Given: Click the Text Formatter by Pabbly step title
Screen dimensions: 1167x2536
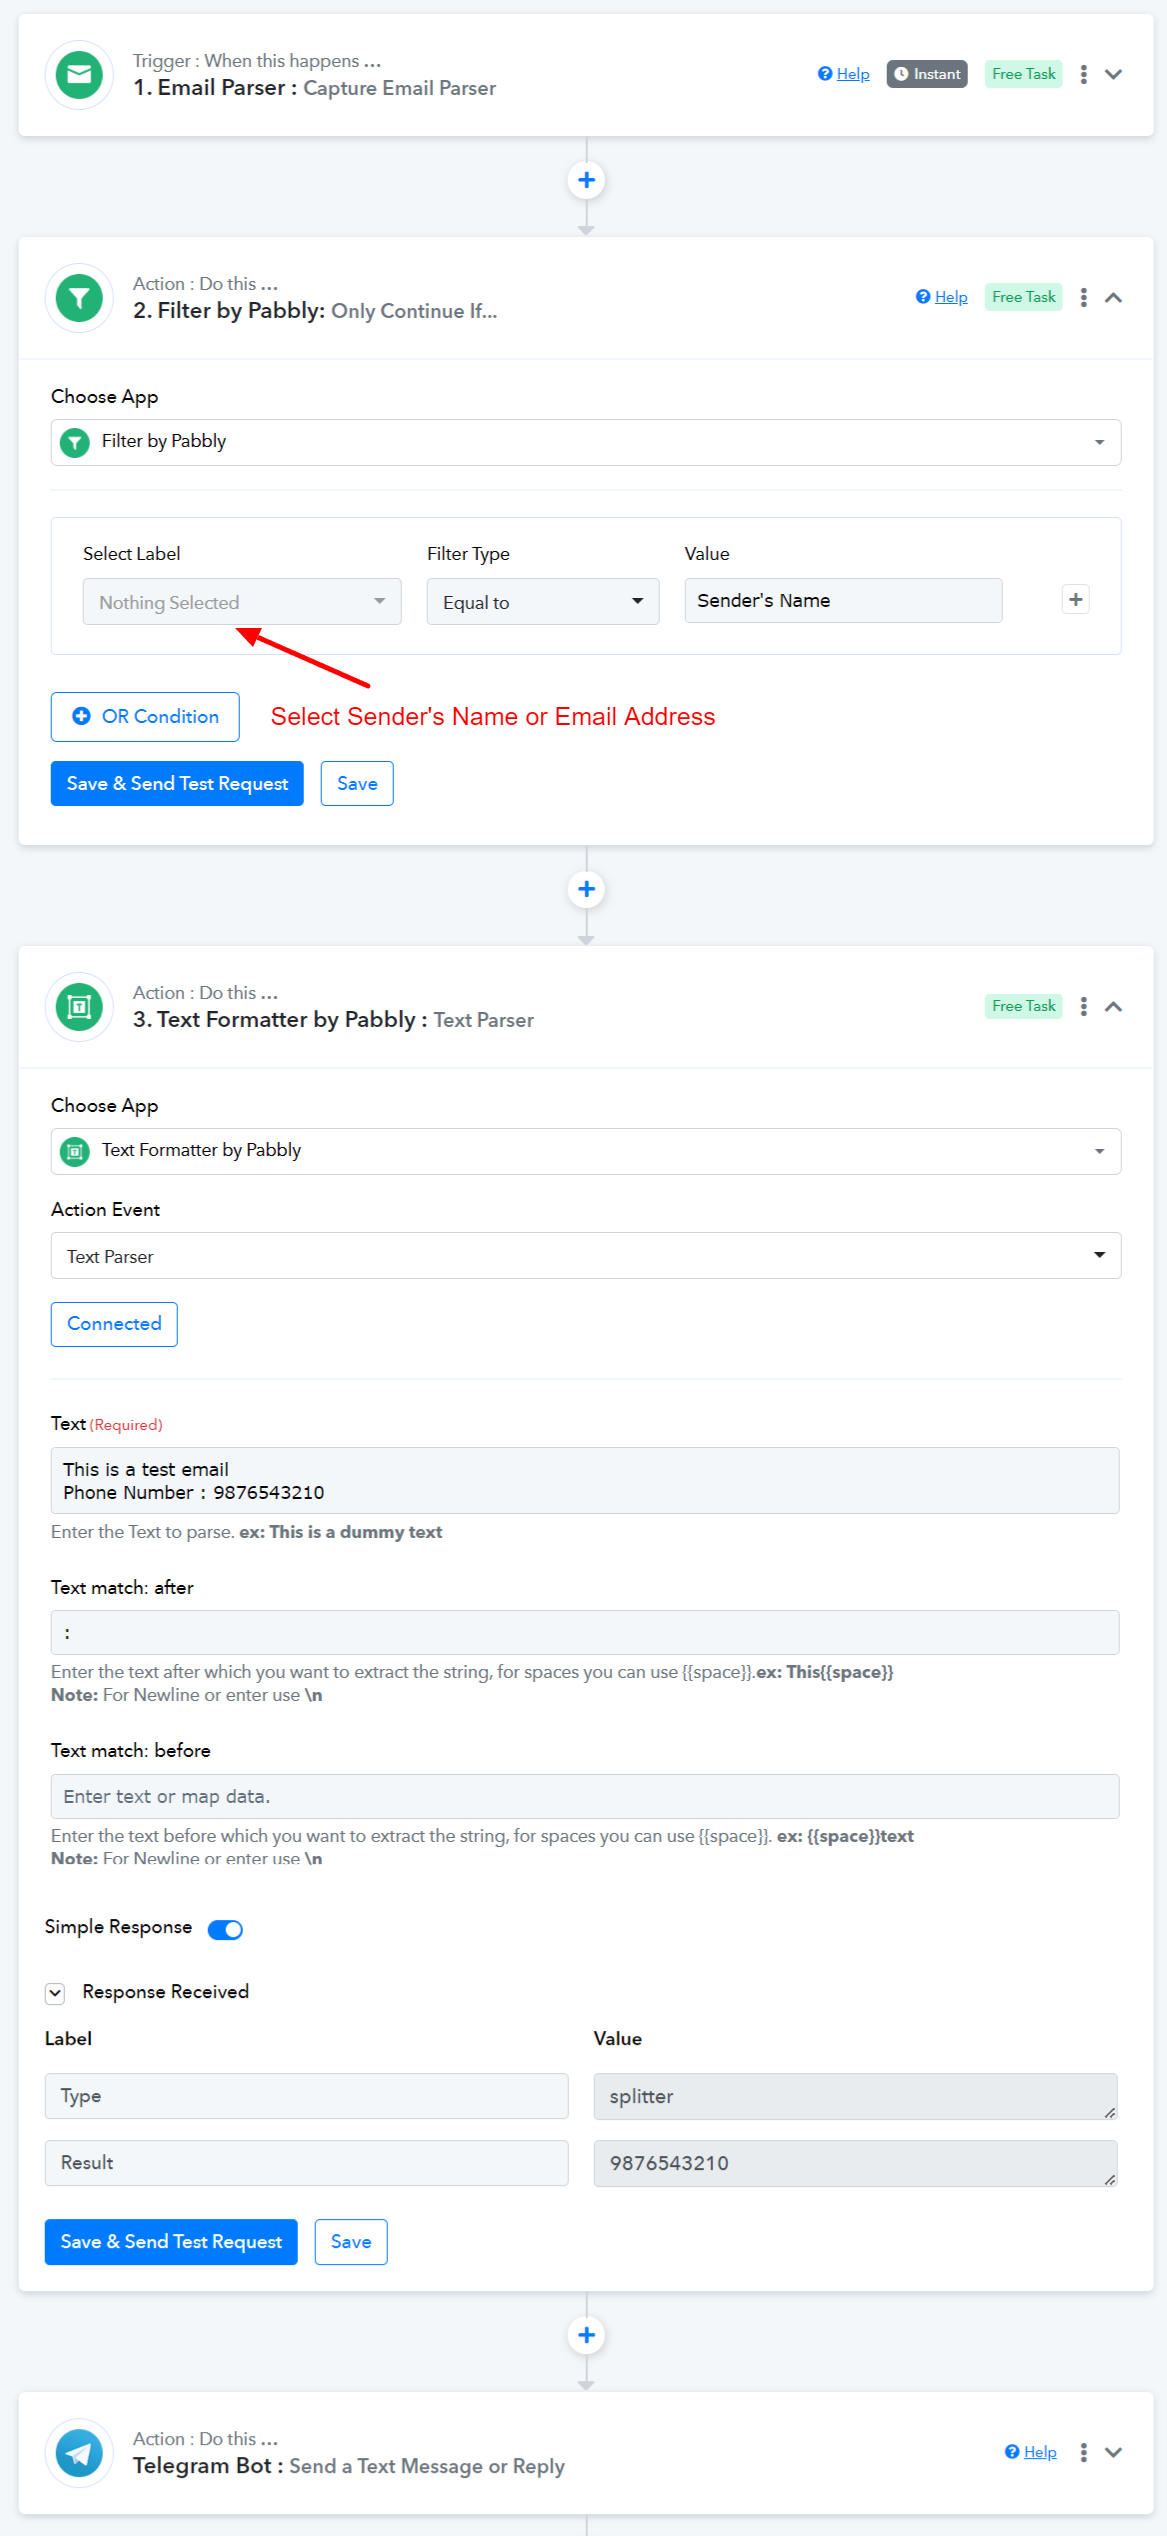Looking at the screenshot, I should 333,1020.
